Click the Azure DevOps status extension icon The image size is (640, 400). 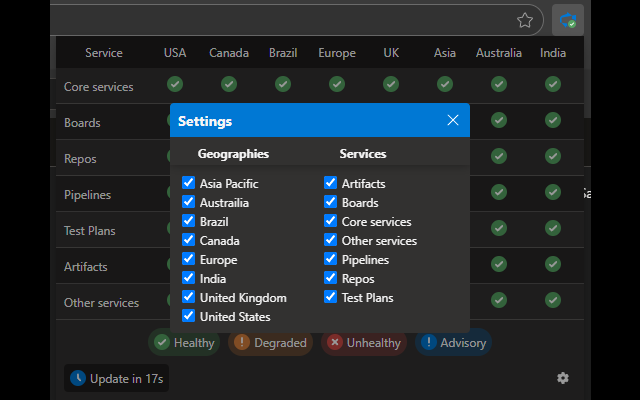click(568, 20)
